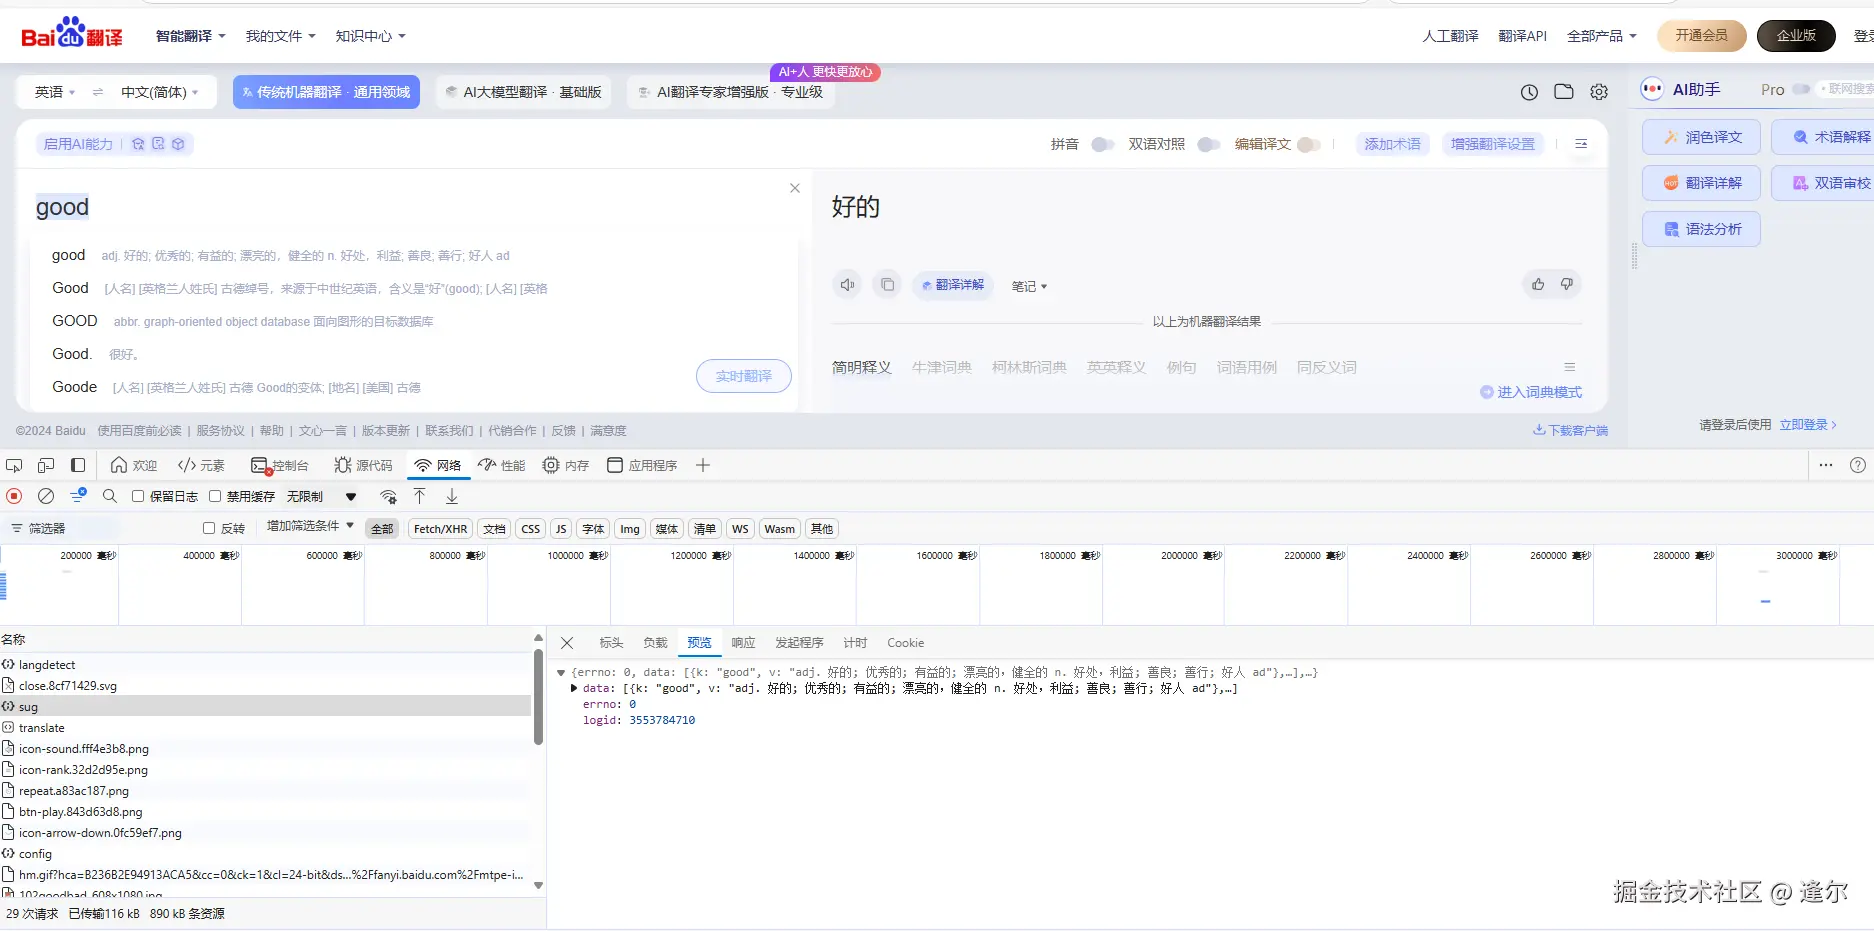
Task: Select the element inspection cursor tool
Action: point(13,465)
